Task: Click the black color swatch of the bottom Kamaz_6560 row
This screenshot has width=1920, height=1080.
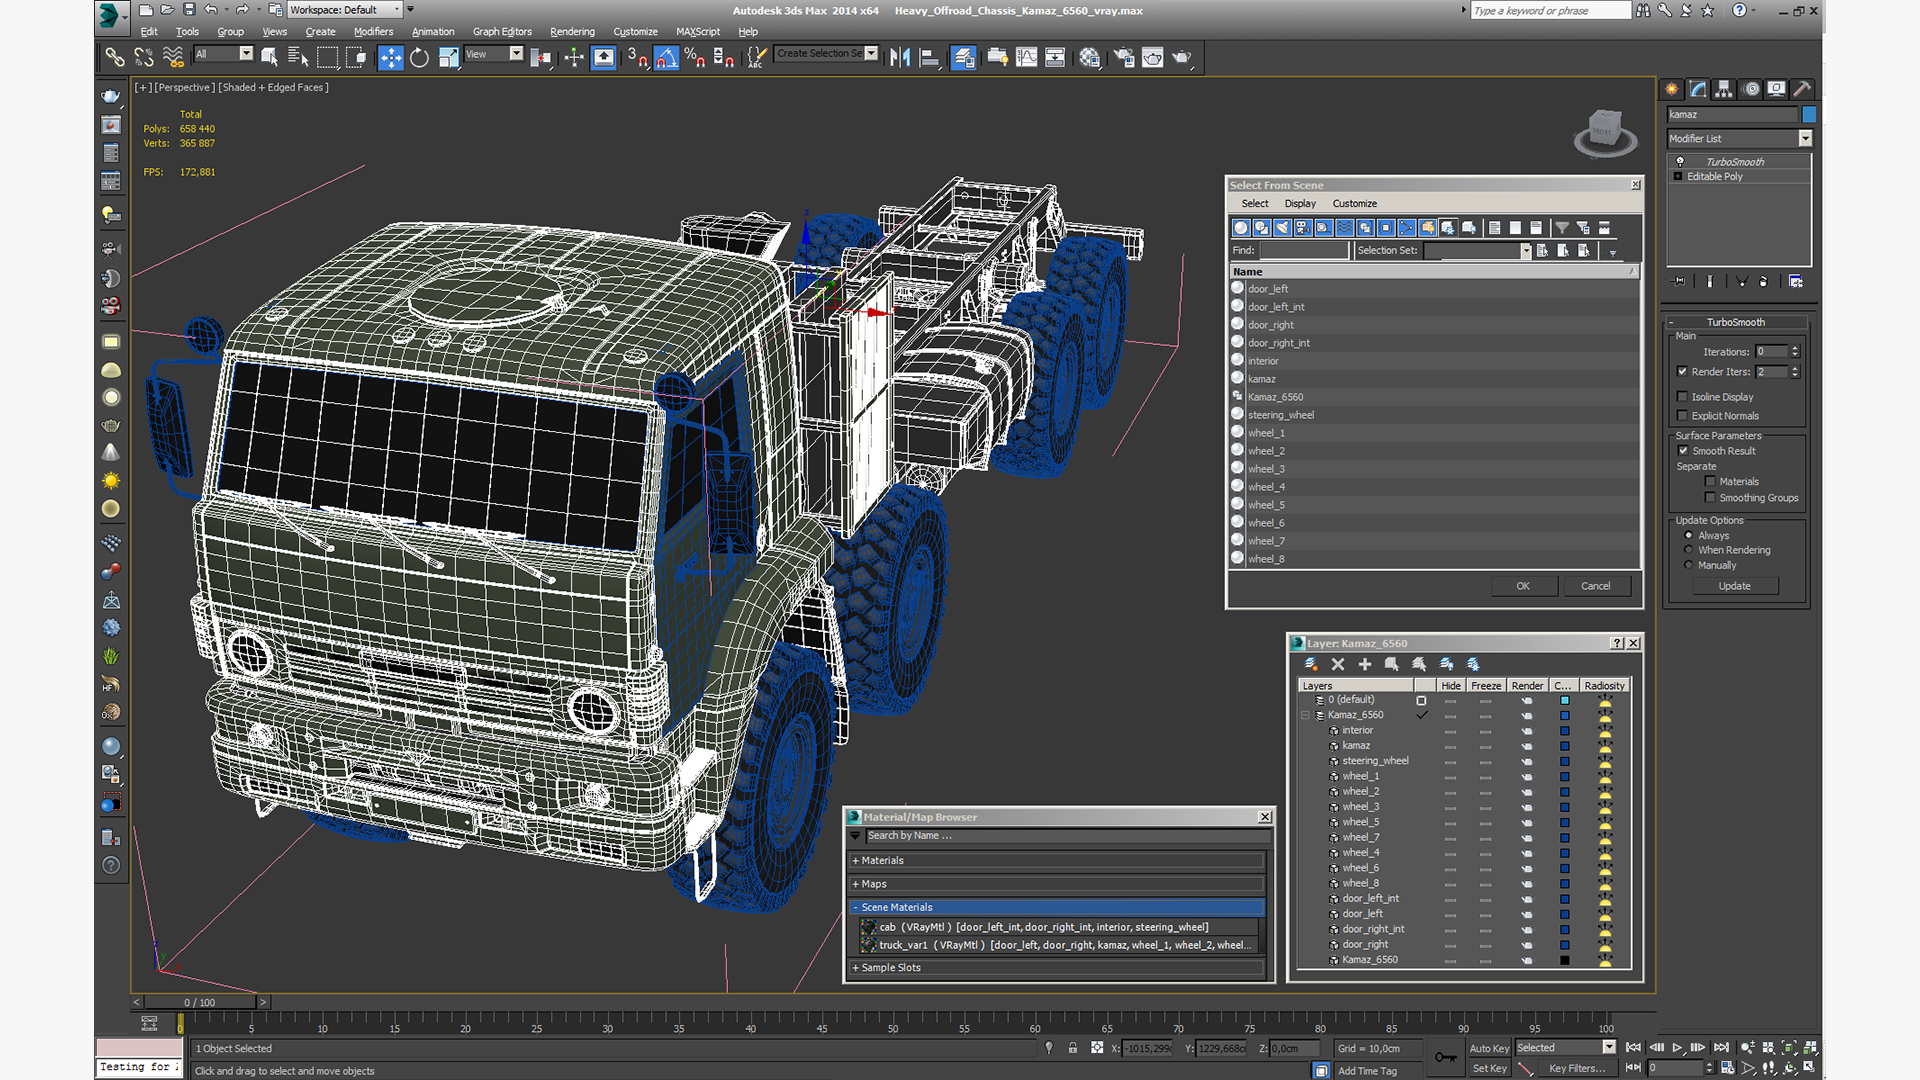Action: pos(1565,960)
